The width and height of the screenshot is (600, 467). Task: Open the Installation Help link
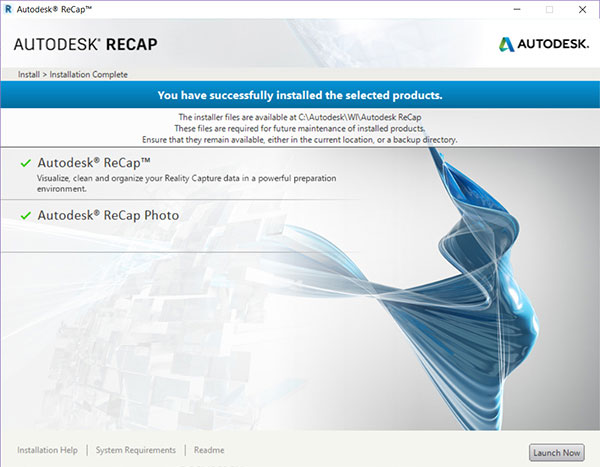47,450
